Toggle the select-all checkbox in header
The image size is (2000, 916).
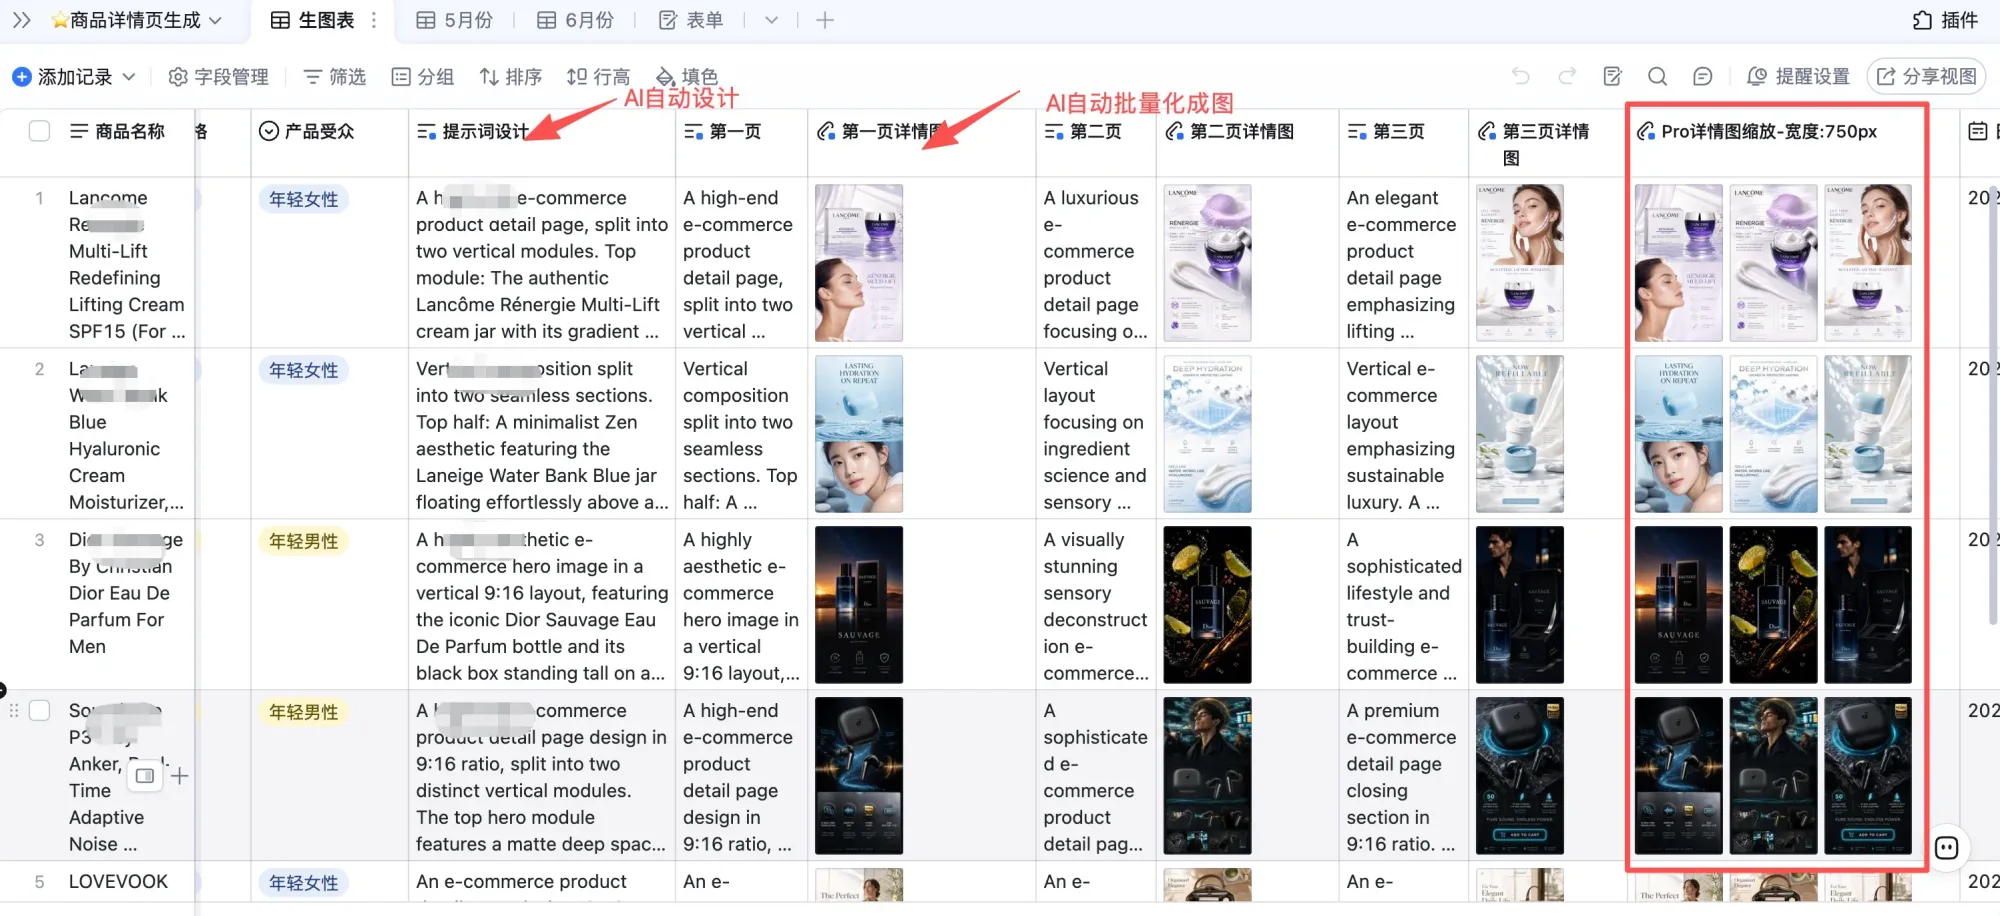point(39,131)
